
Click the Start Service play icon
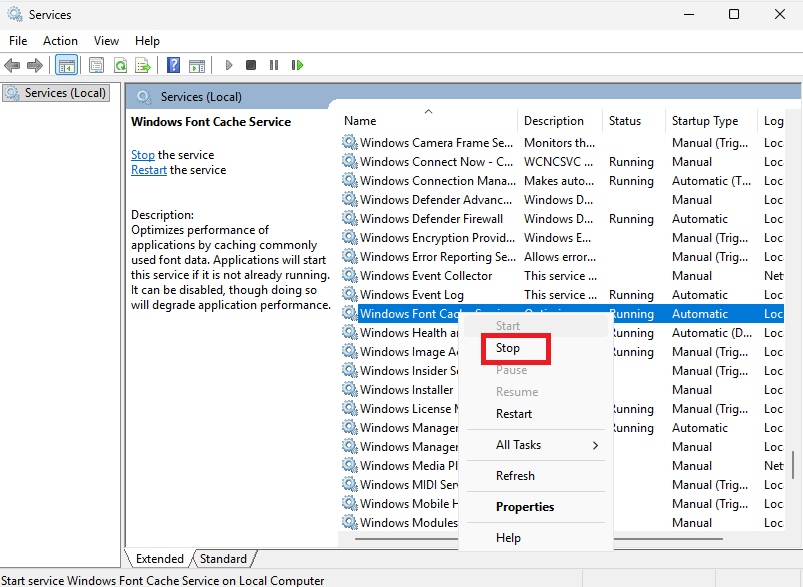[229, 65]
